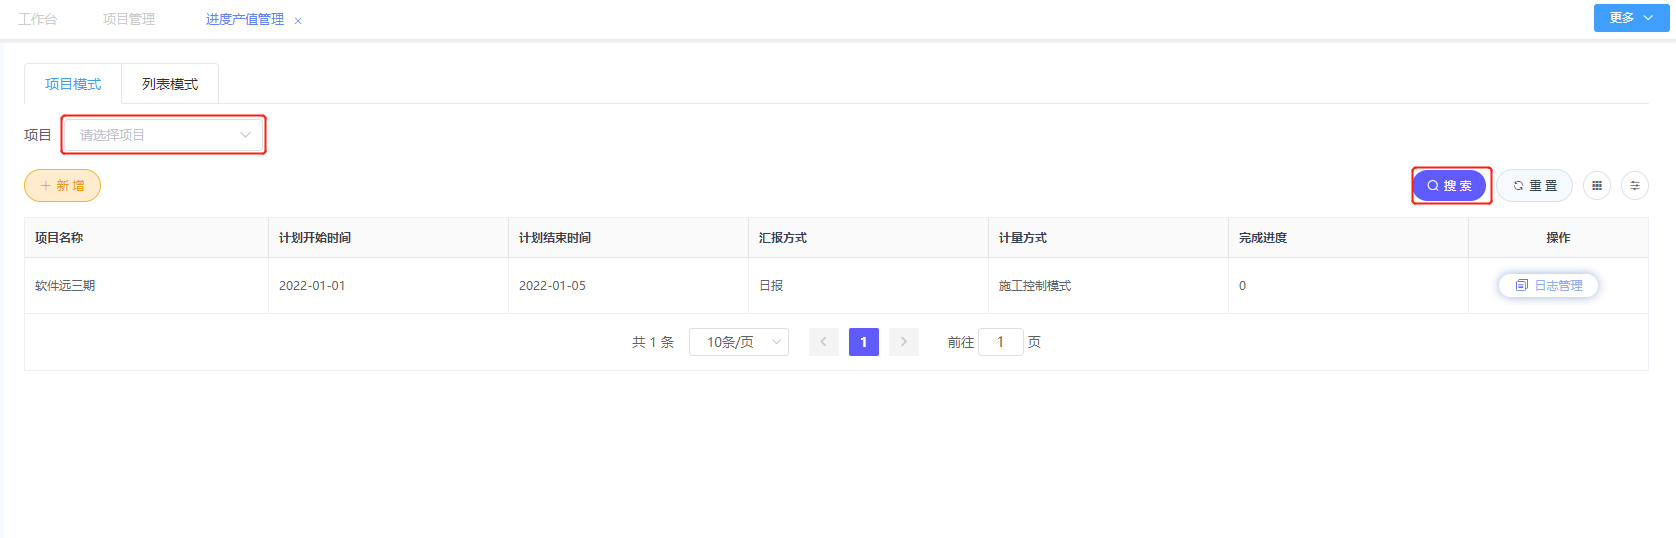Close the 进度产值管理 tab
The image size is (1676, 538).
click(298, 20)
